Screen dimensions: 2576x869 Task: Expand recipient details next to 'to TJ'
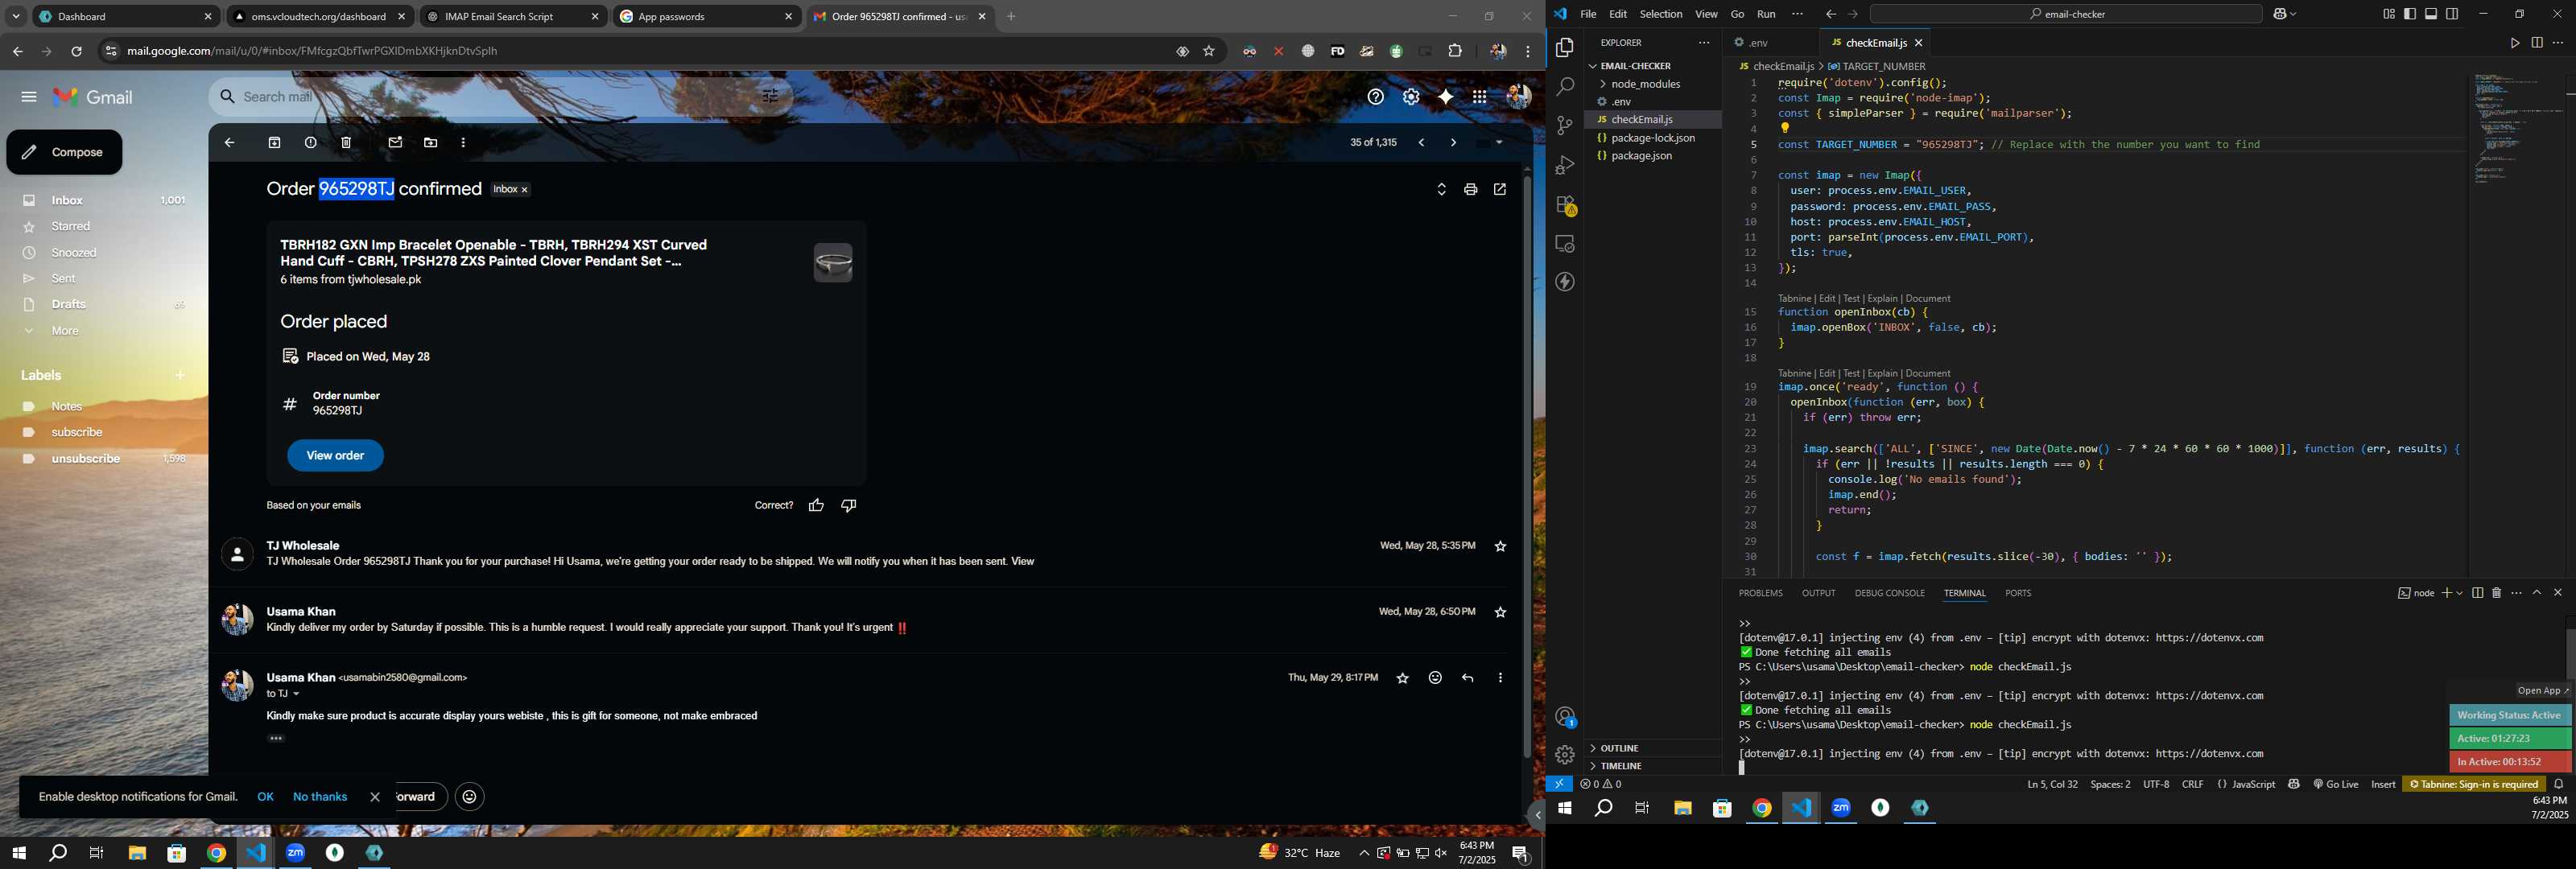pyautogui.click(x=296, y=694)
